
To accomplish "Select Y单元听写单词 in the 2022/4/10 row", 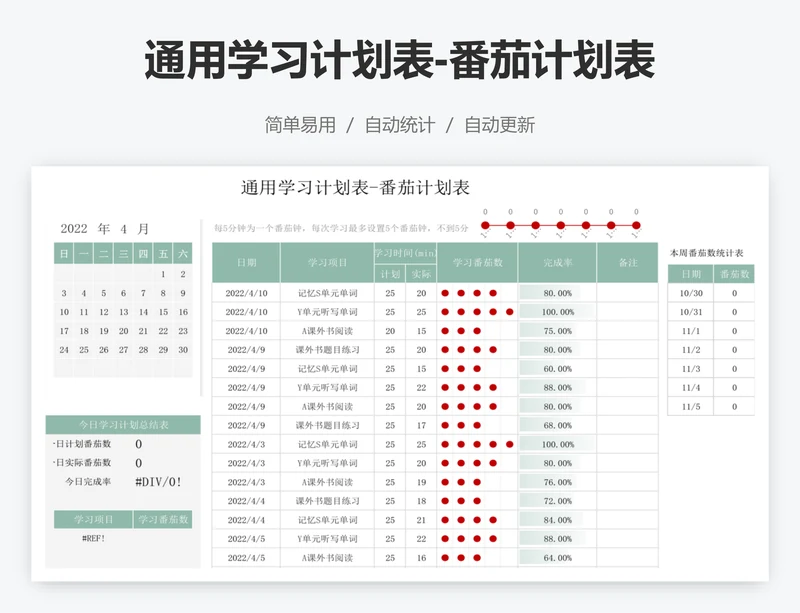I will [x=328, y=312].
